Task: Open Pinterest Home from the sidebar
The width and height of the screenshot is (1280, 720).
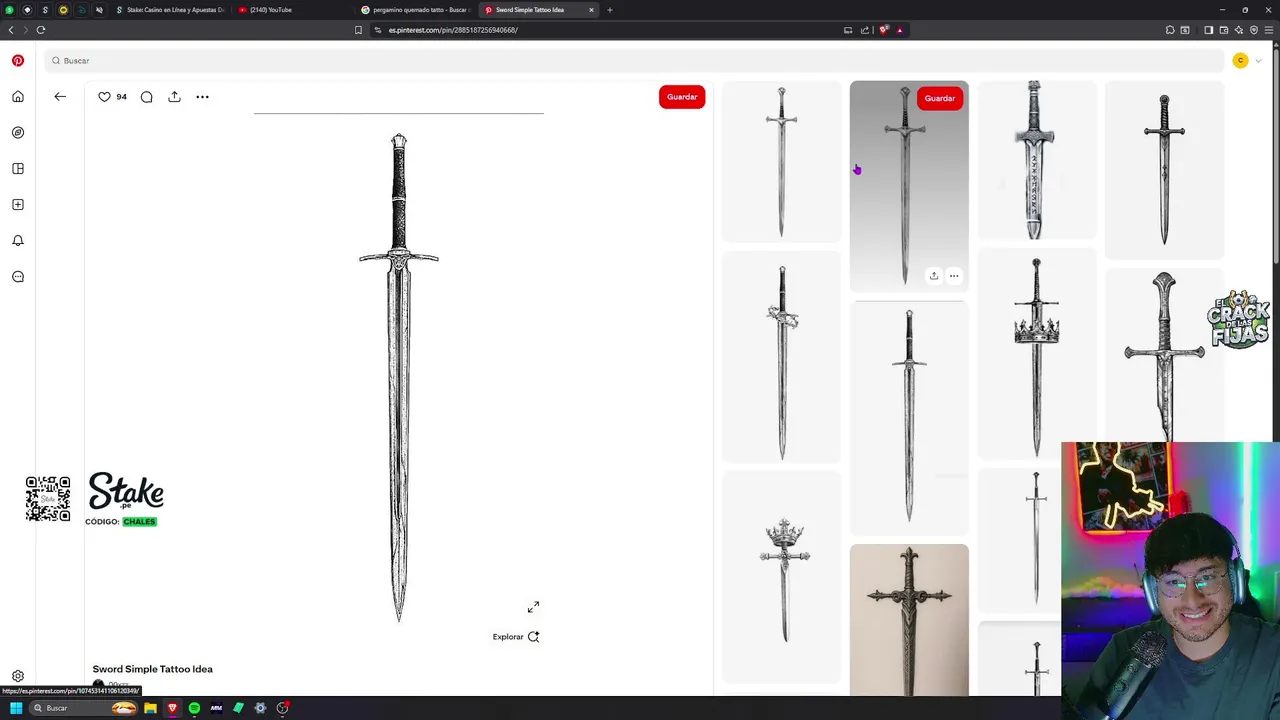Action: tap(18, 97)
